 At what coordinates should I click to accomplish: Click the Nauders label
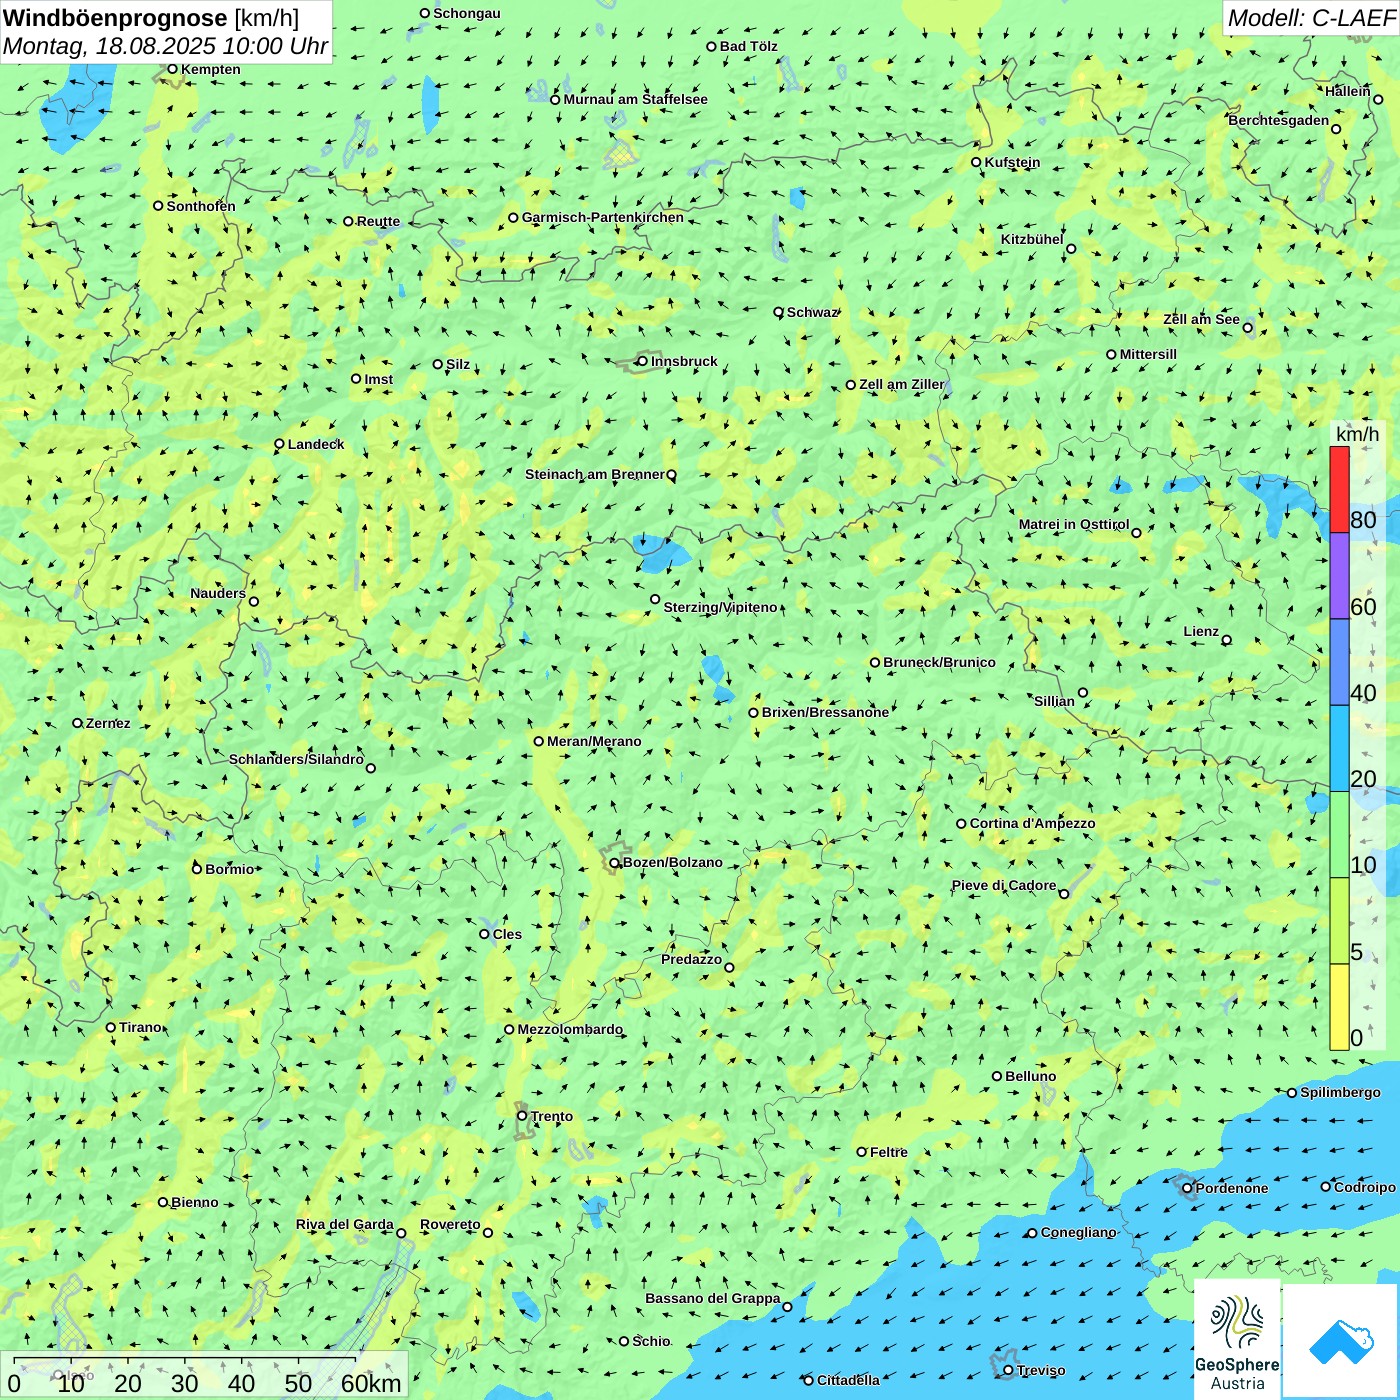tap(218, 593)
